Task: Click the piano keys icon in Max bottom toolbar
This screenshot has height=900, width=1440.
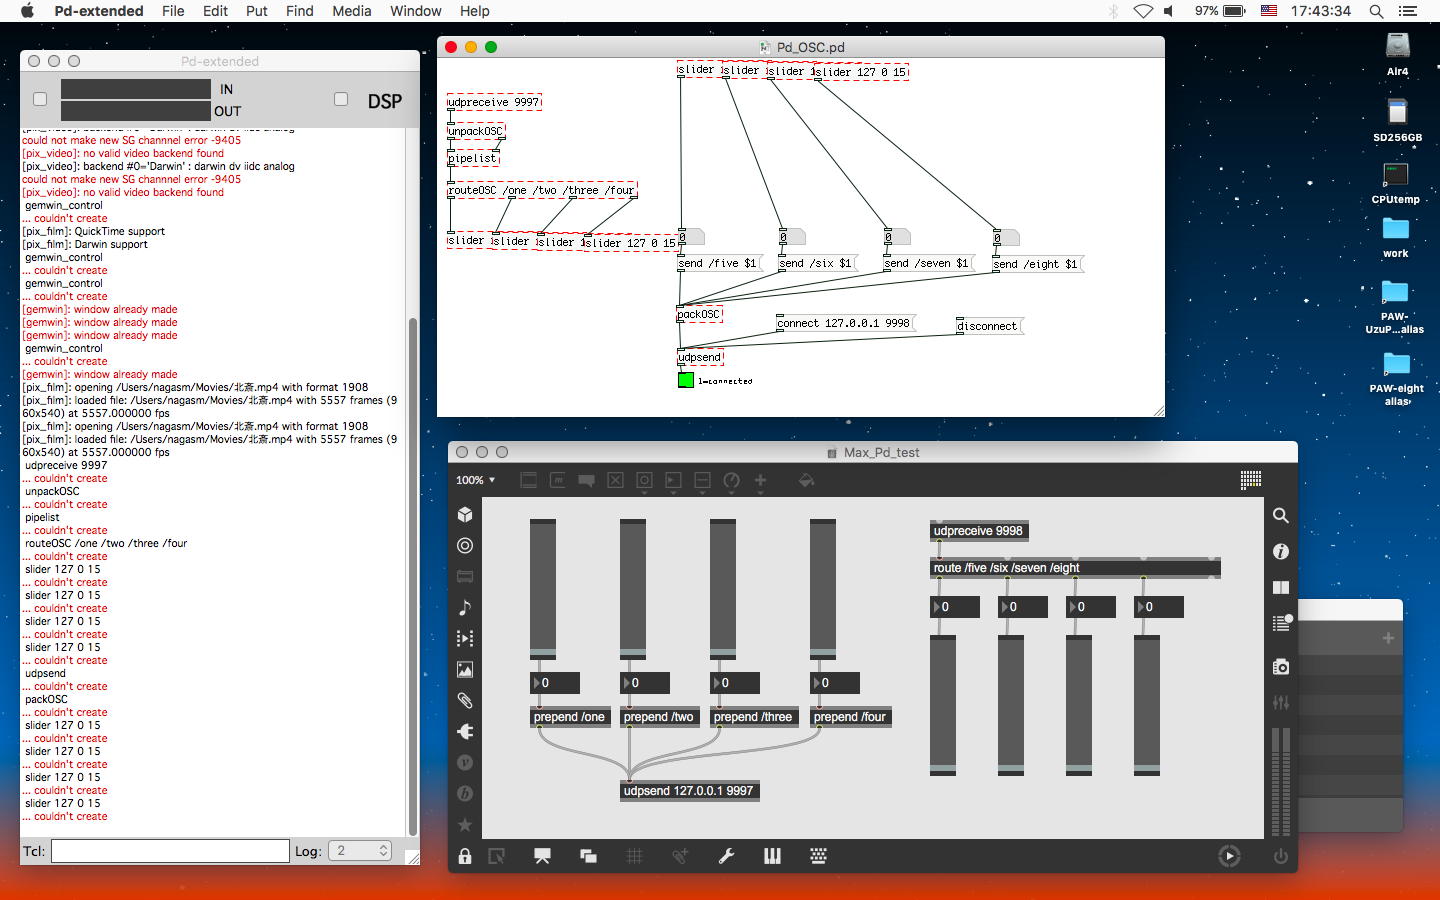Action: point(772,856)
